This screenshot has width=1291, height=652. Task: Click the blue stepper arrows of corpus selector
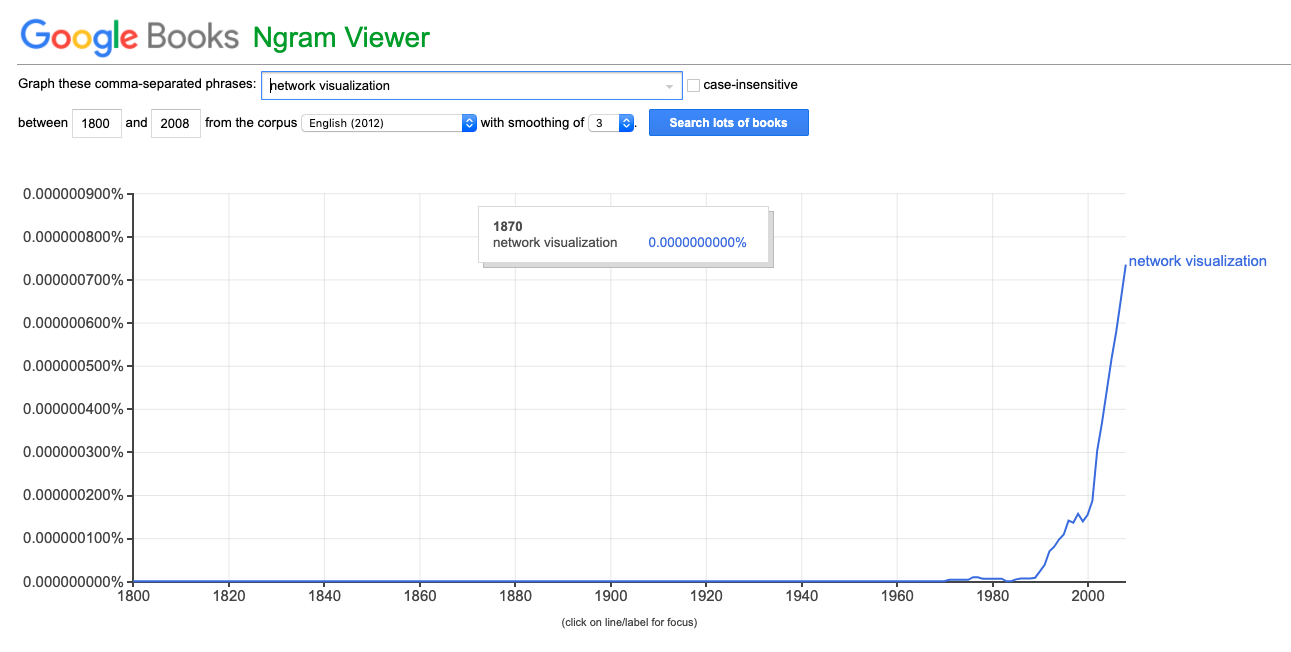pyautogui.click(x=469, y=123)
